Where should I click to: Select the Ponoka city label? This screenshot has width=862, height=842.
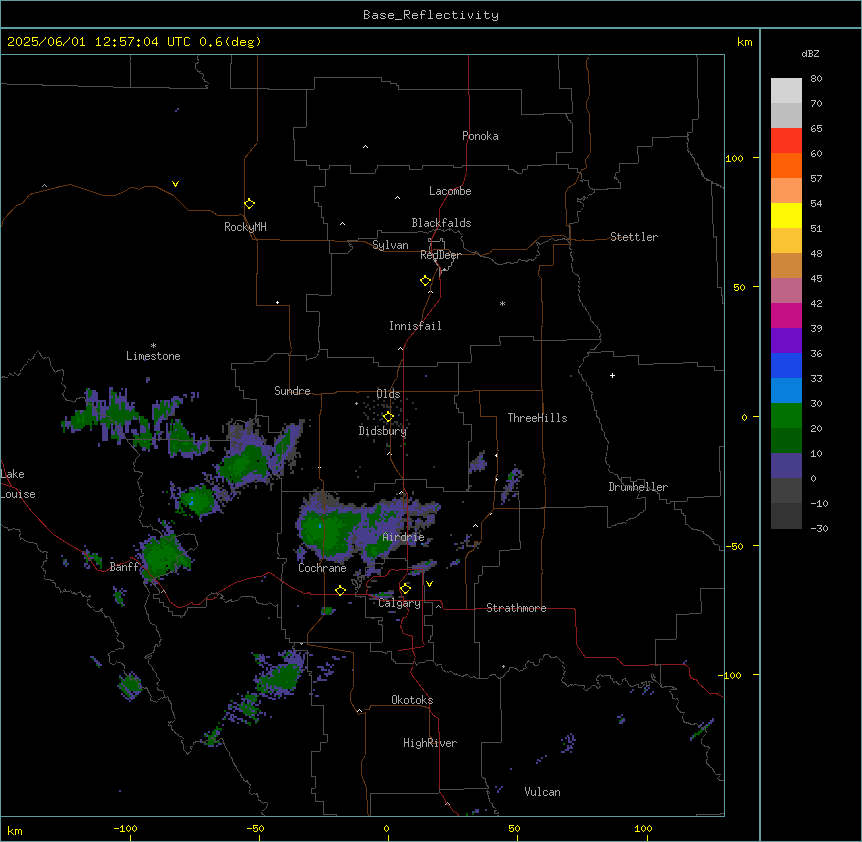coord(480,136)
